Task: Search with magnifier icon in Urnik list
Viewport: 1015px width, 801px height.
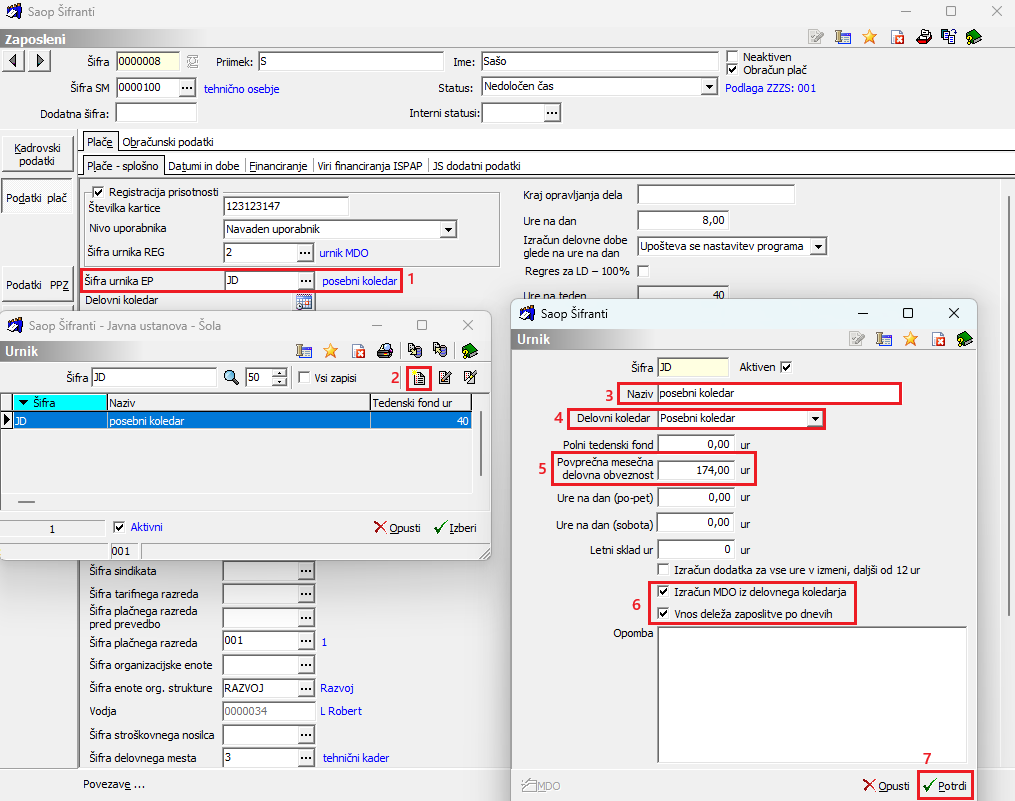Action: pyautogui.click(x=230, y=378)
